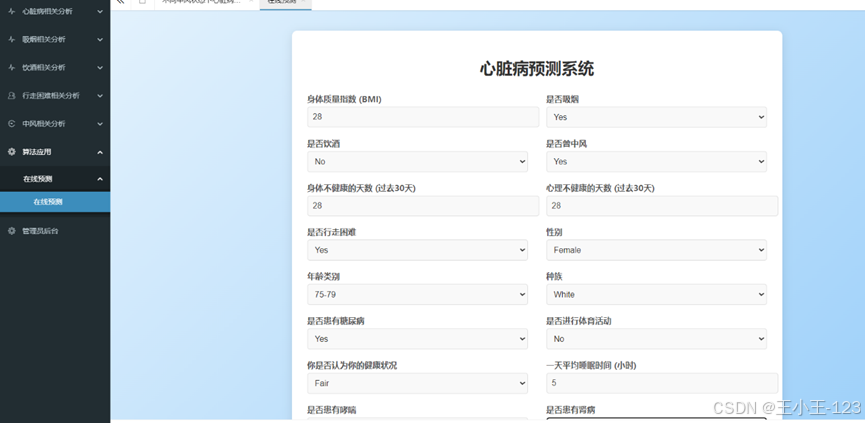The height and width of the screenshot is (423, 865).
Task: Click the 是否患有糖尿病 label
Action: [335, 321]
